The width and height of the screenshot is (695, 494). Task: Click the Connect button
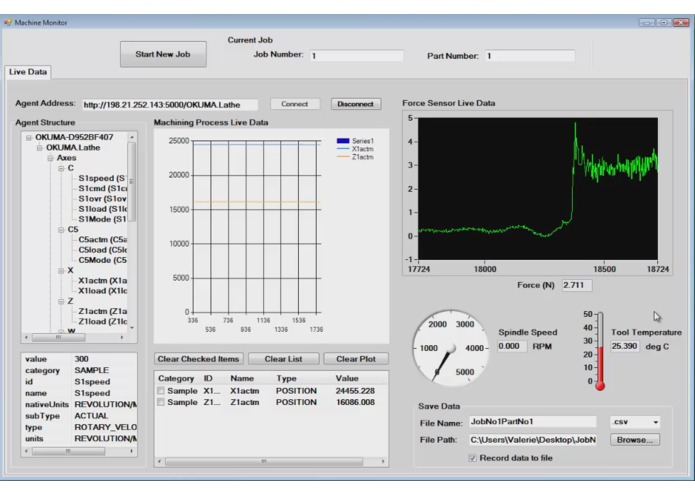click(x=295, y=104)
